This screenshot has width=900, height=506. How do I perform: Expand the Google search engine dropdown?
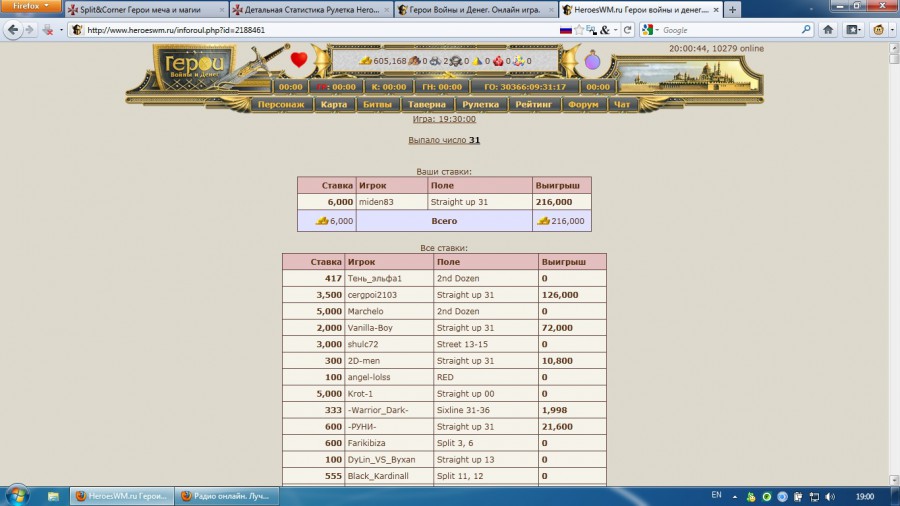[651, 30]
